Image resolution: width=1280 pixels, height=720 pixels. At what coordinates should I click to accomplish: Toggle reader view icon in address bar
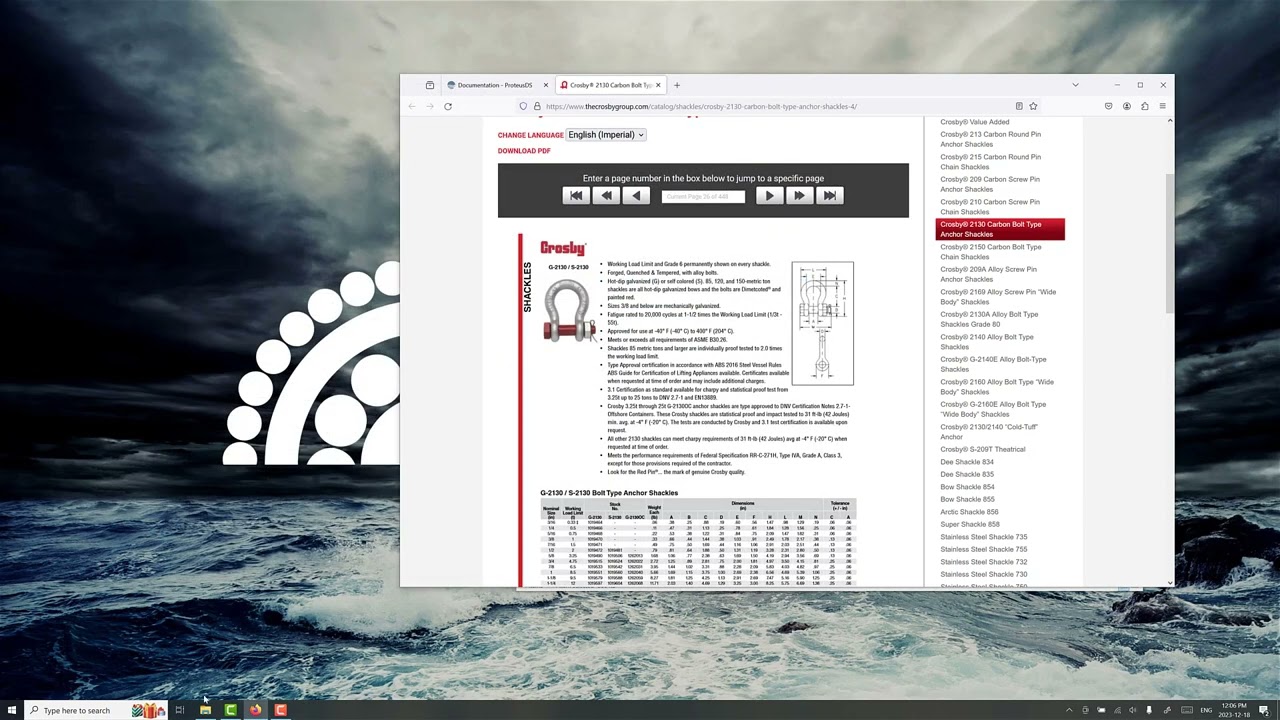pos(1019,106)
